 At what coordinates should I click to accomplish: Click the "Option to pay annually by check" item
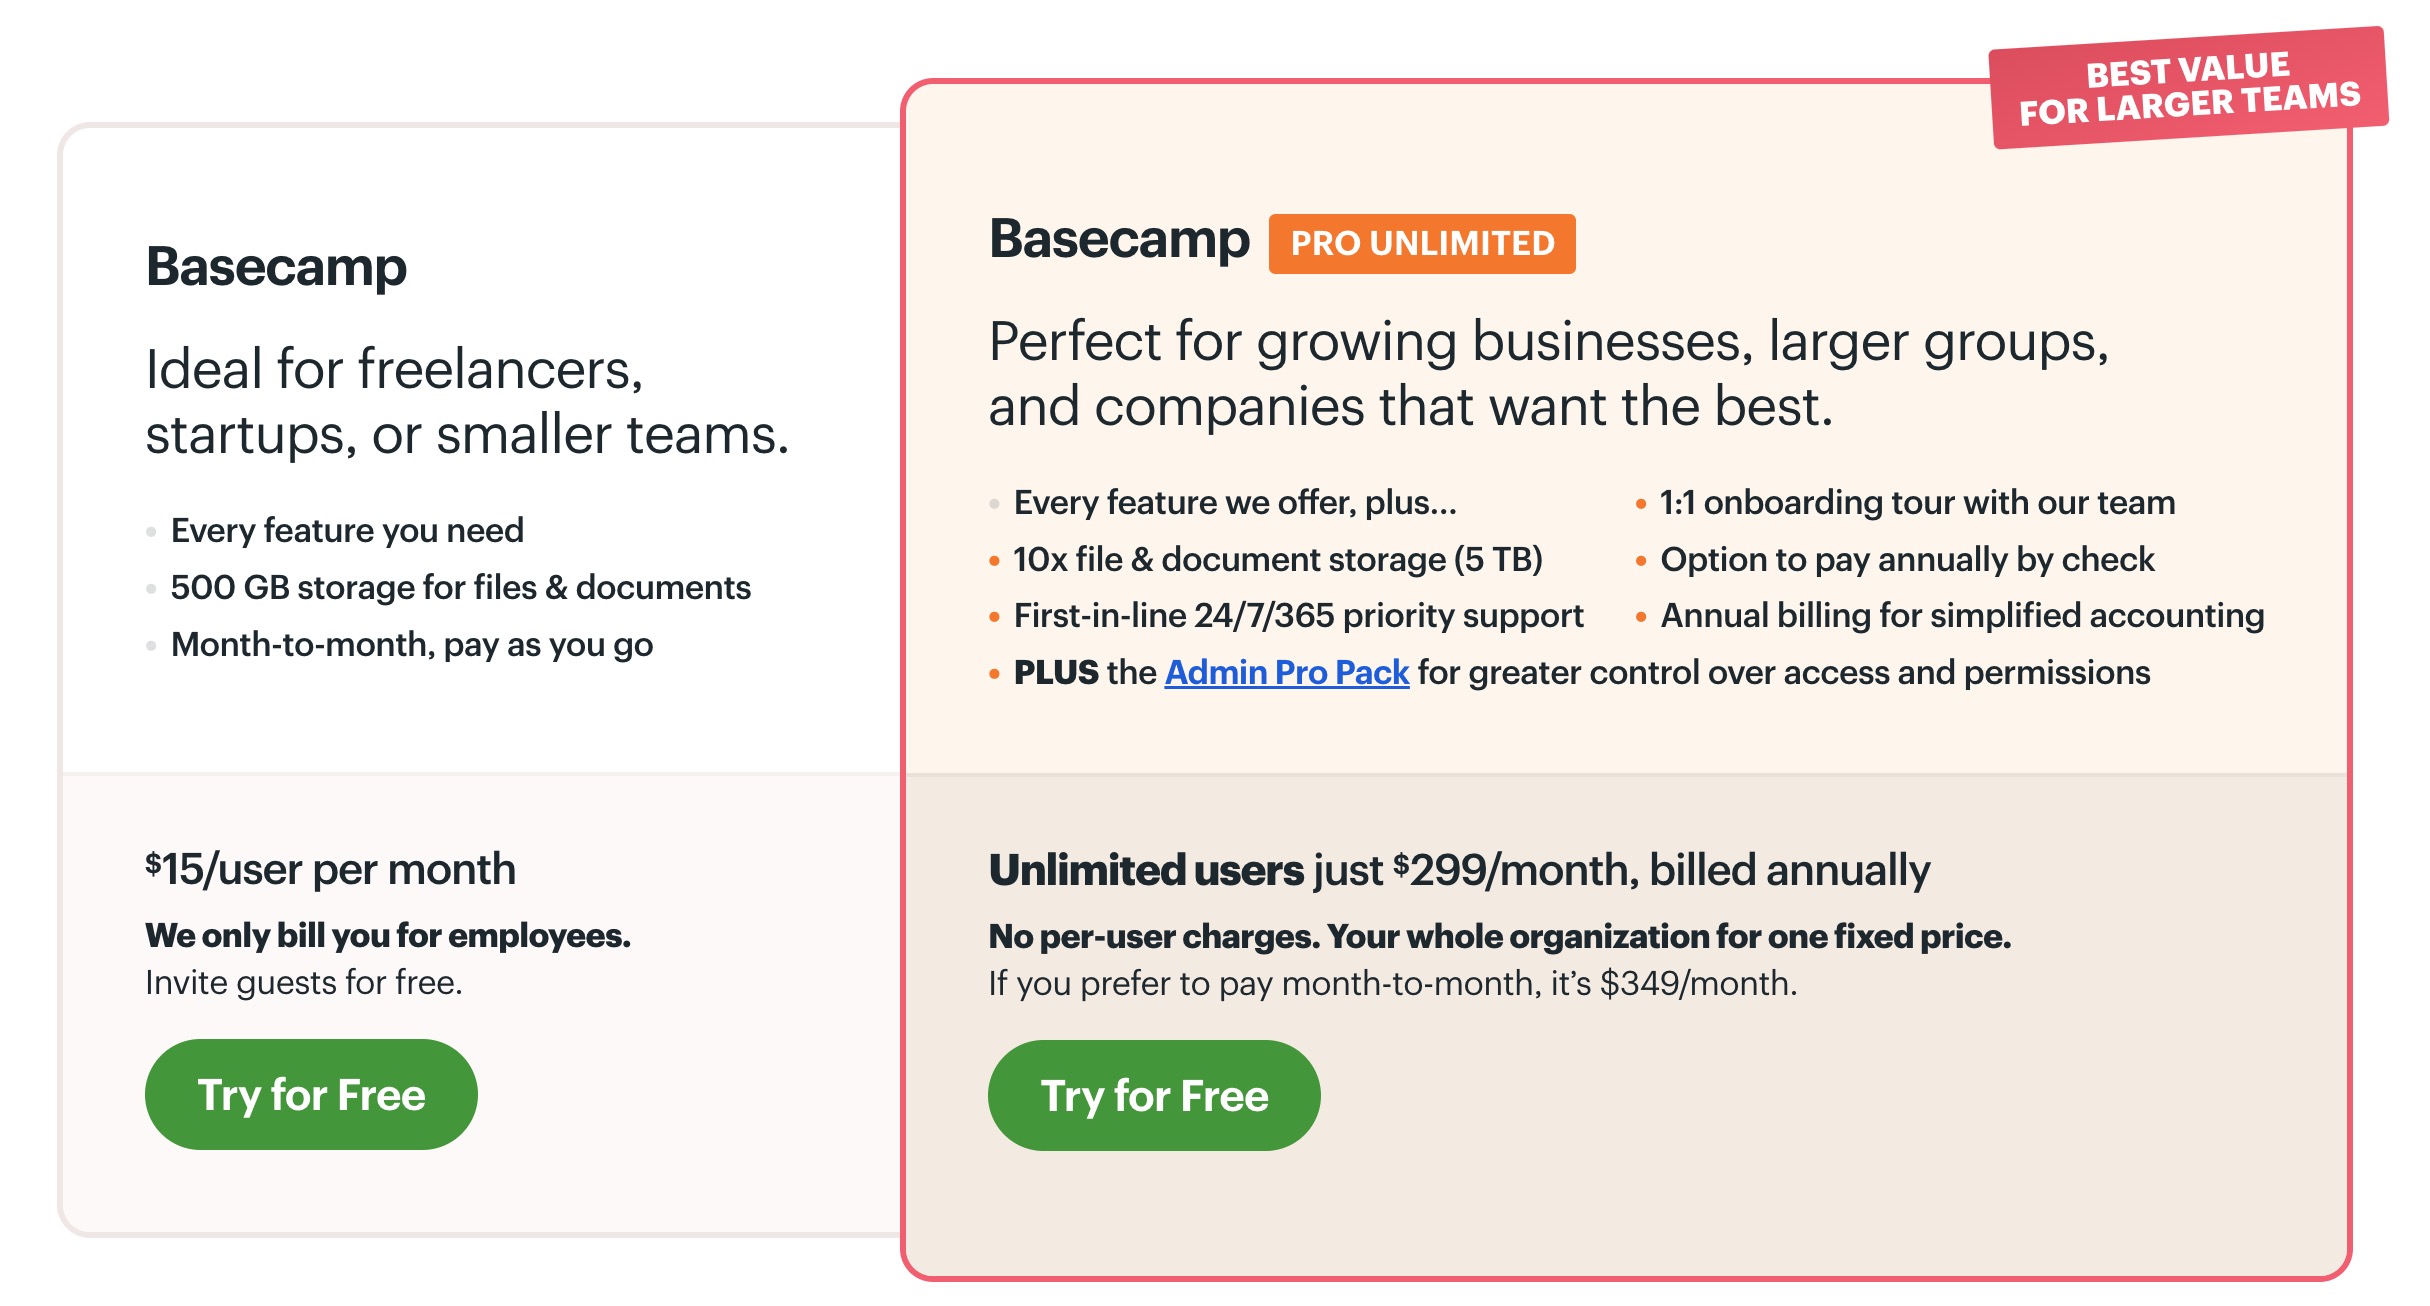tap(1907, 559)
